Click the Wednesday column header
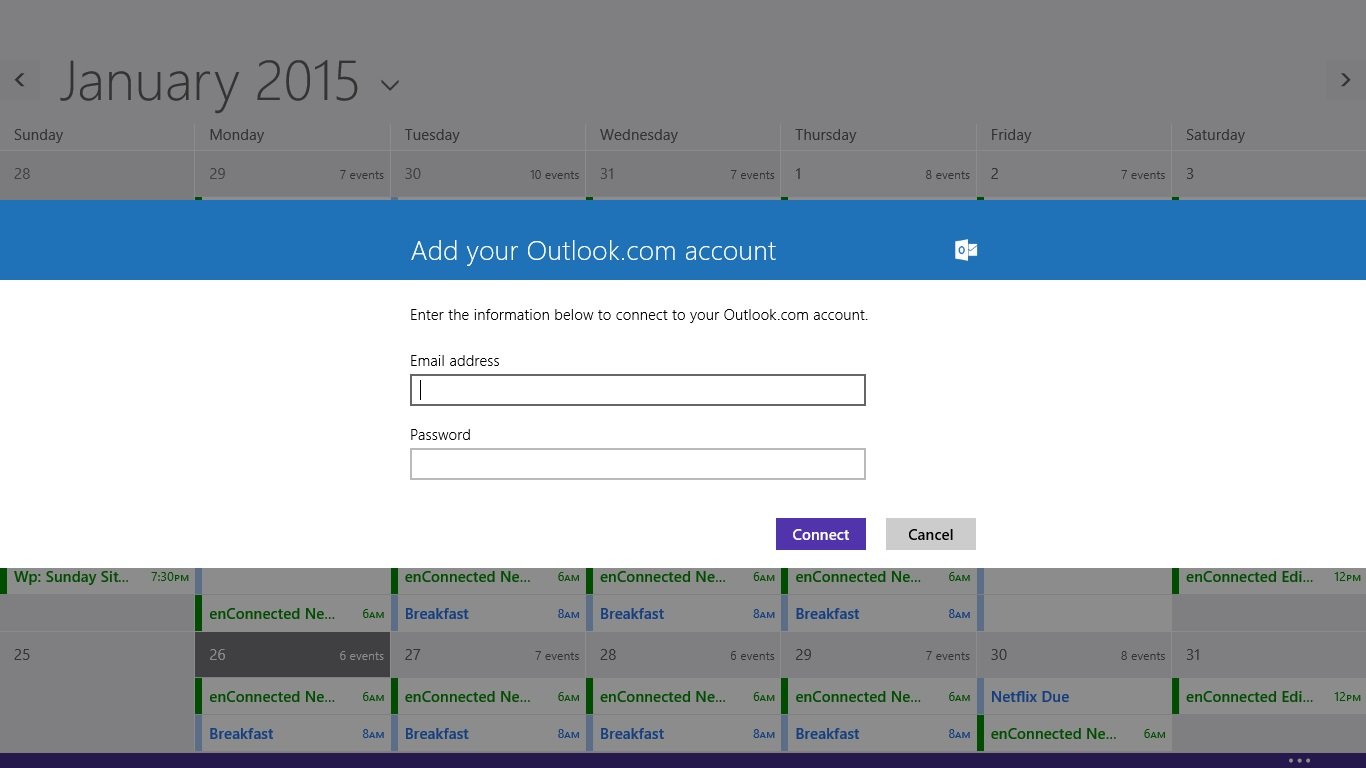 click(639, 135)
